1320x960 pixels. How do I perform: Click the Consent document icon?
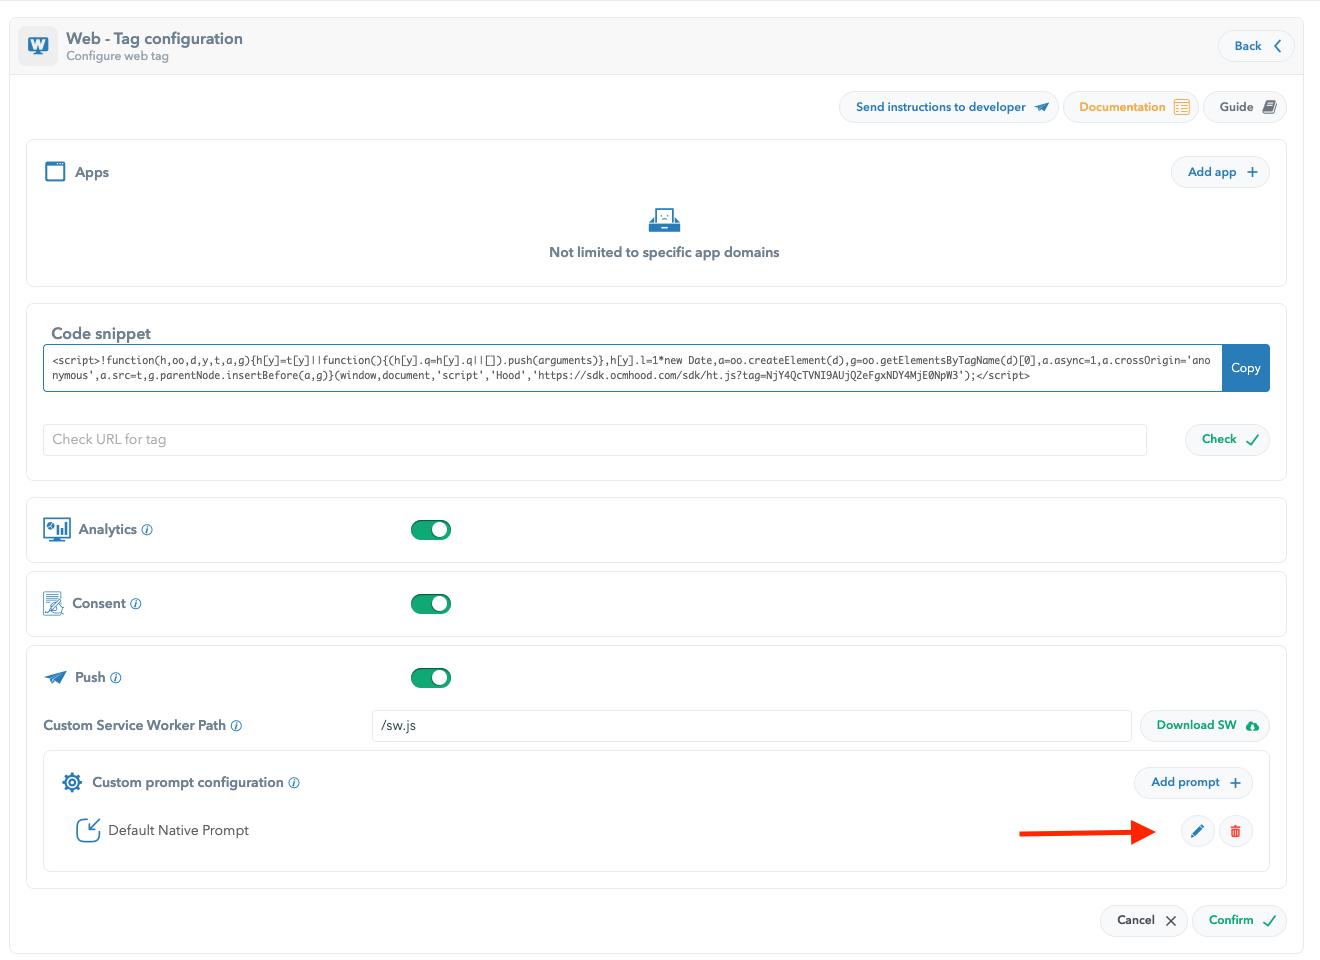point(54,603)
